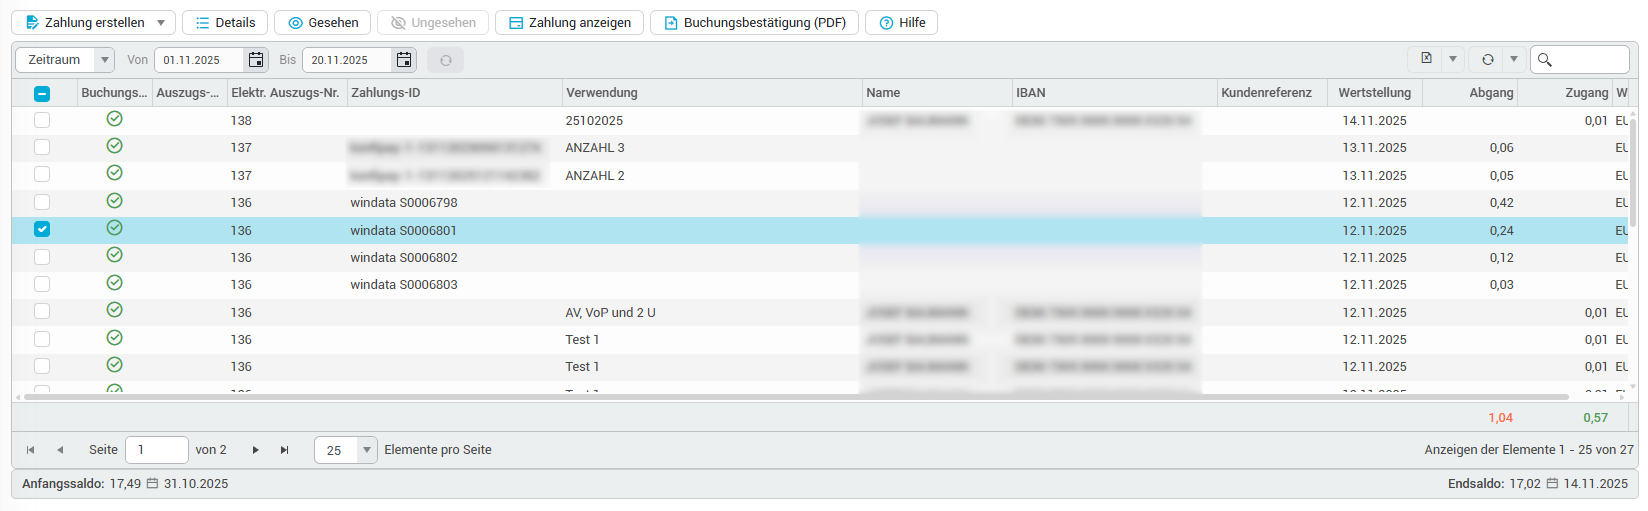Open the Bis date calendar picker

[x=404, y=60]
